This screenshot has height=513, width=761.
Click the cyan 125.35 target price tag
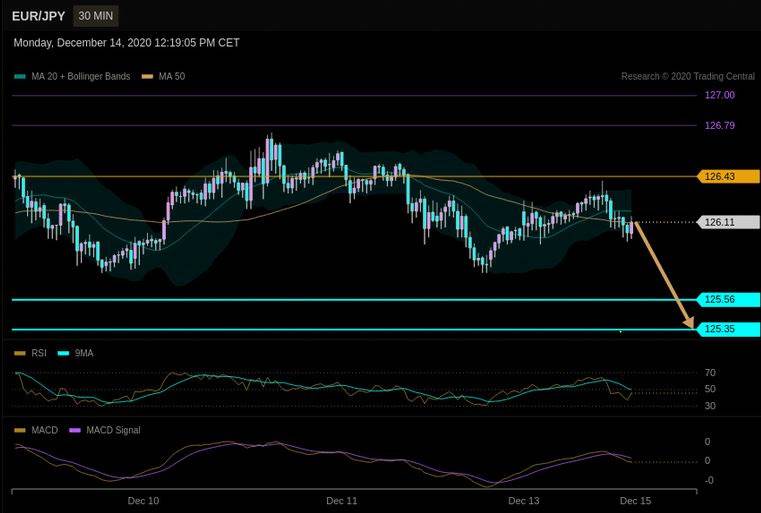pyautogui.click(x=728, y=329)
